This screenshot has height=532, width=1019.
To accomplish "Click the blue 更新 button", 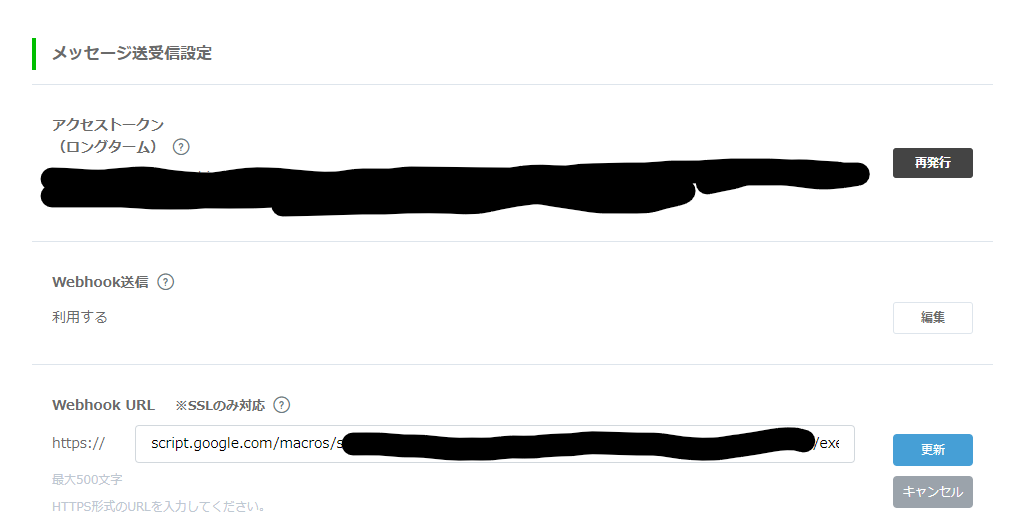I will pyautogui.click(x=933, y=450).
